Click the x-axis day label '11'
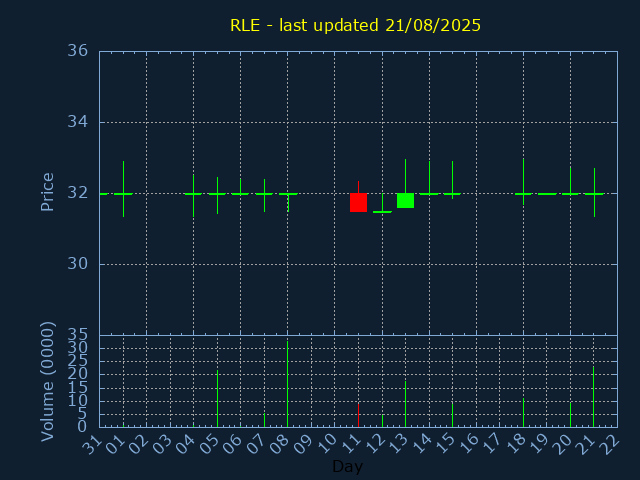This screenshot has width=640, height=480. pyautogui.click(x=351, y=443)
